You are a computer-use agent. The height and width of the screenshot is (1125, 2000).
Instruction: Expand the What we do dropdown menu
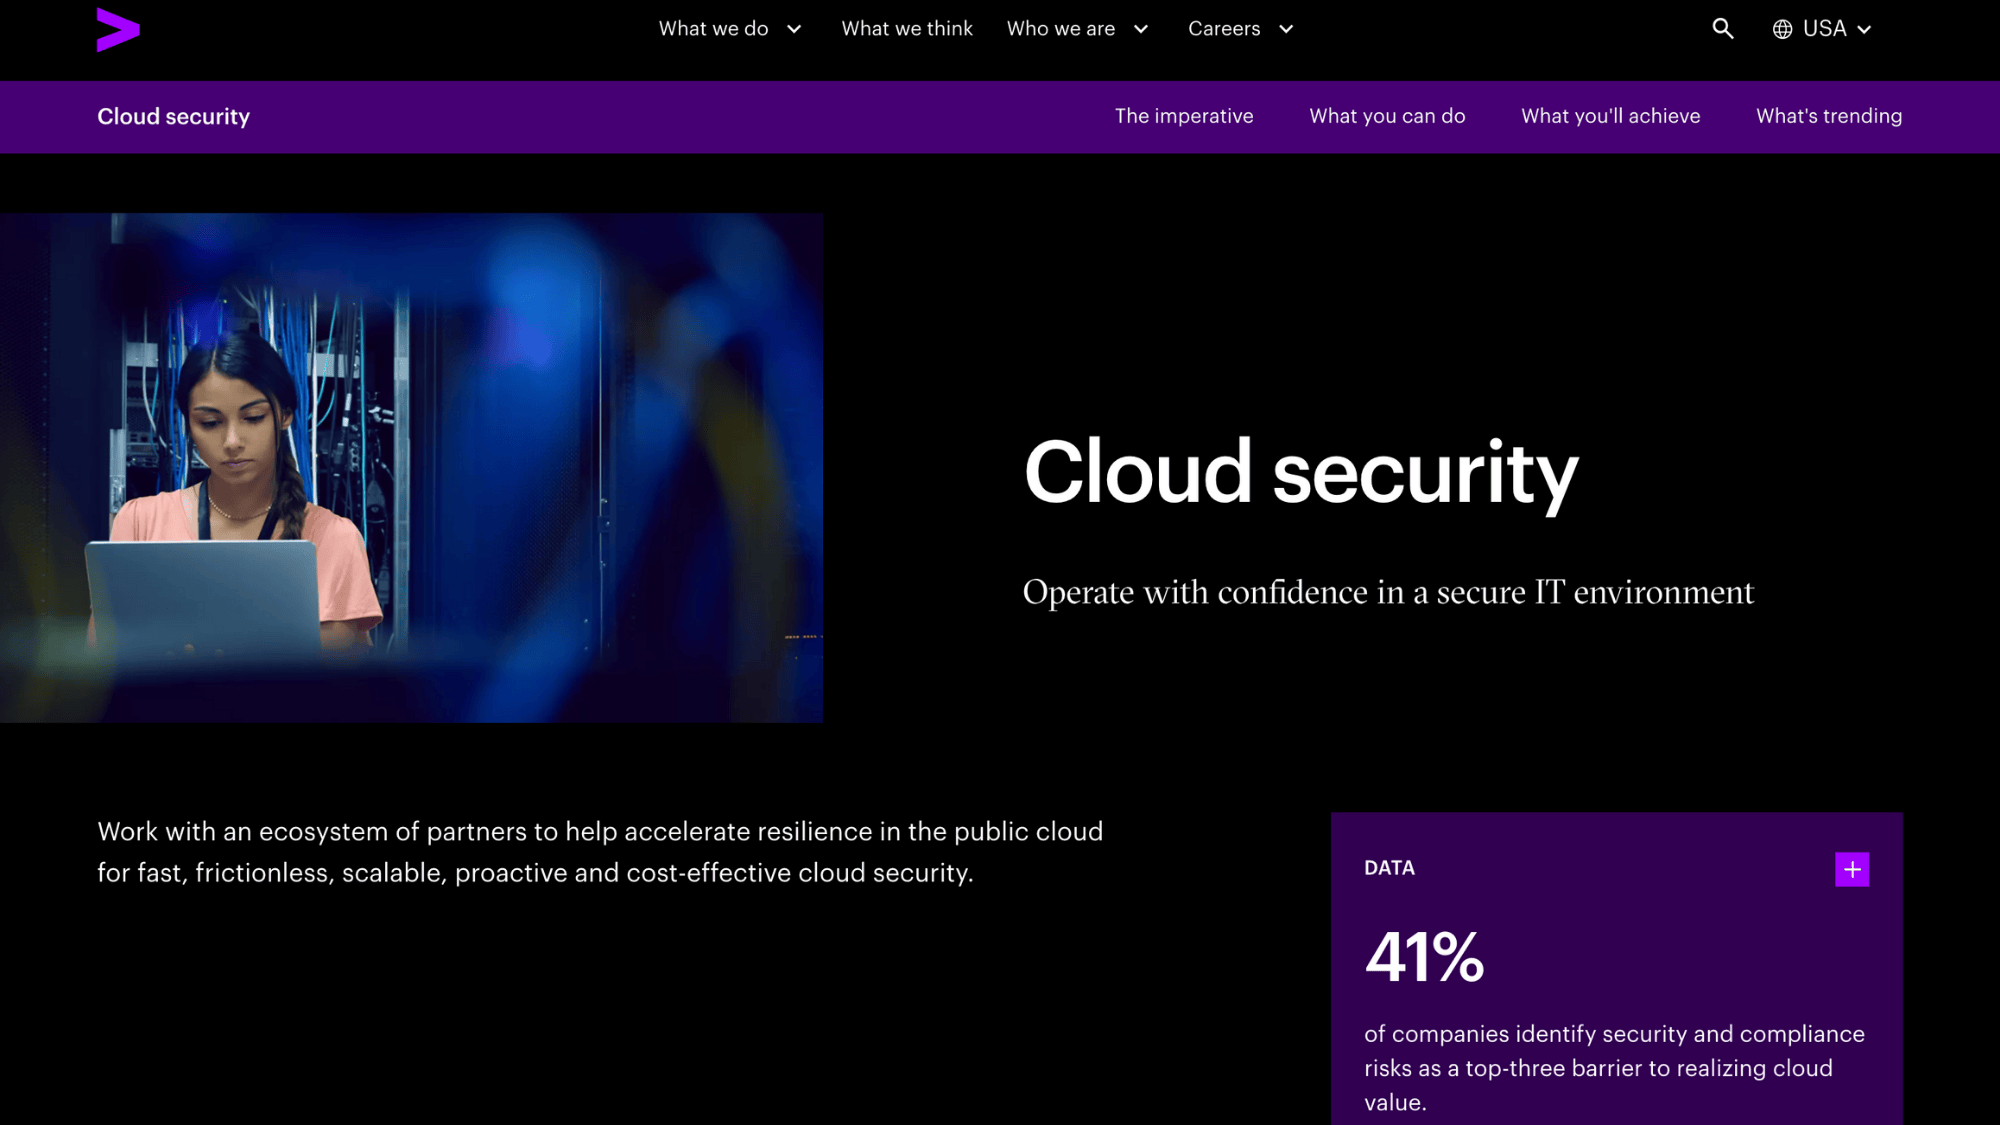click(714, 29)
